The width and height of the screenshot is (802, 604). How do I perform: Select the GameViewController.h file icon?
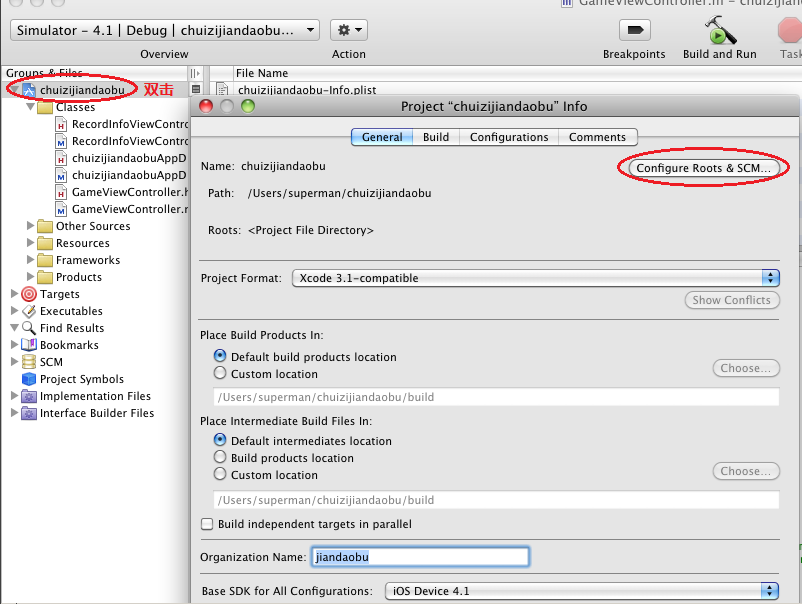(x=61, y=192)
